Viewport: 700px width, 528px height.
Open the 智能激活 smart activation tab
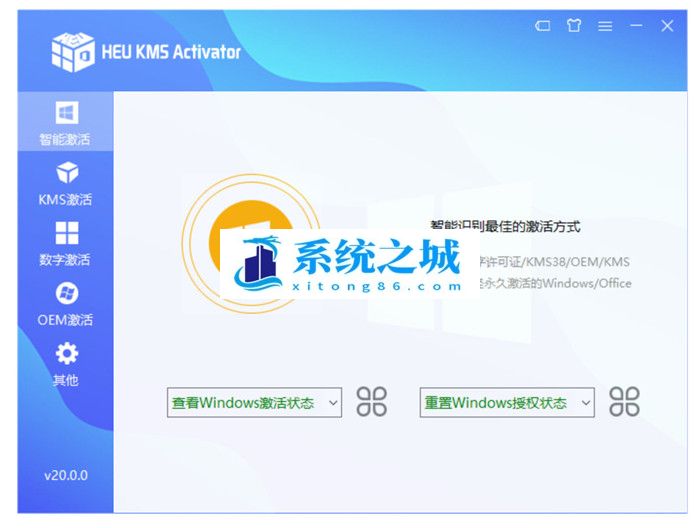[66, 122]
